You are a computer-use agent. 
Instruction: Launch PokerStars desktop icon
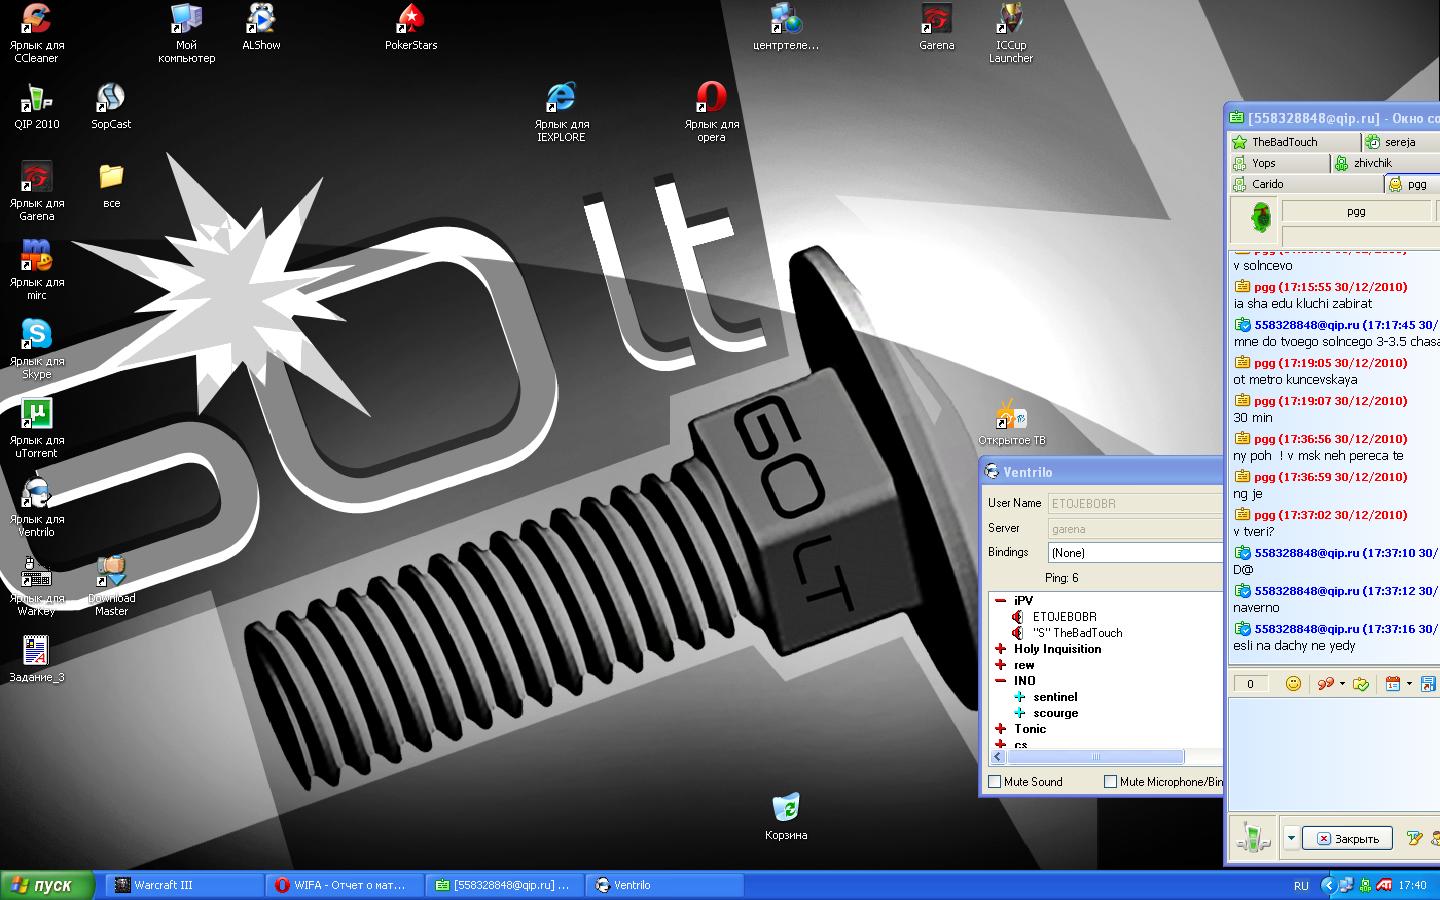click(411, 27)
